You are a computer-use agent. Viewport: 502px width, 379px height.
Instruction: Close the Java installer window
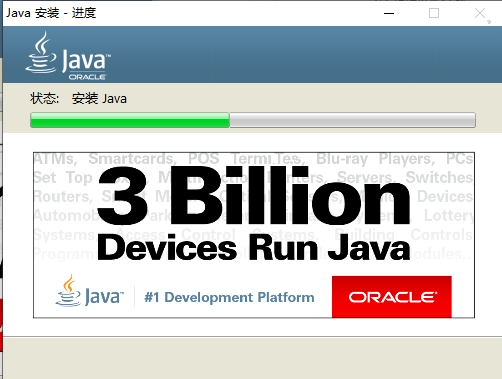tap(480, 13)
